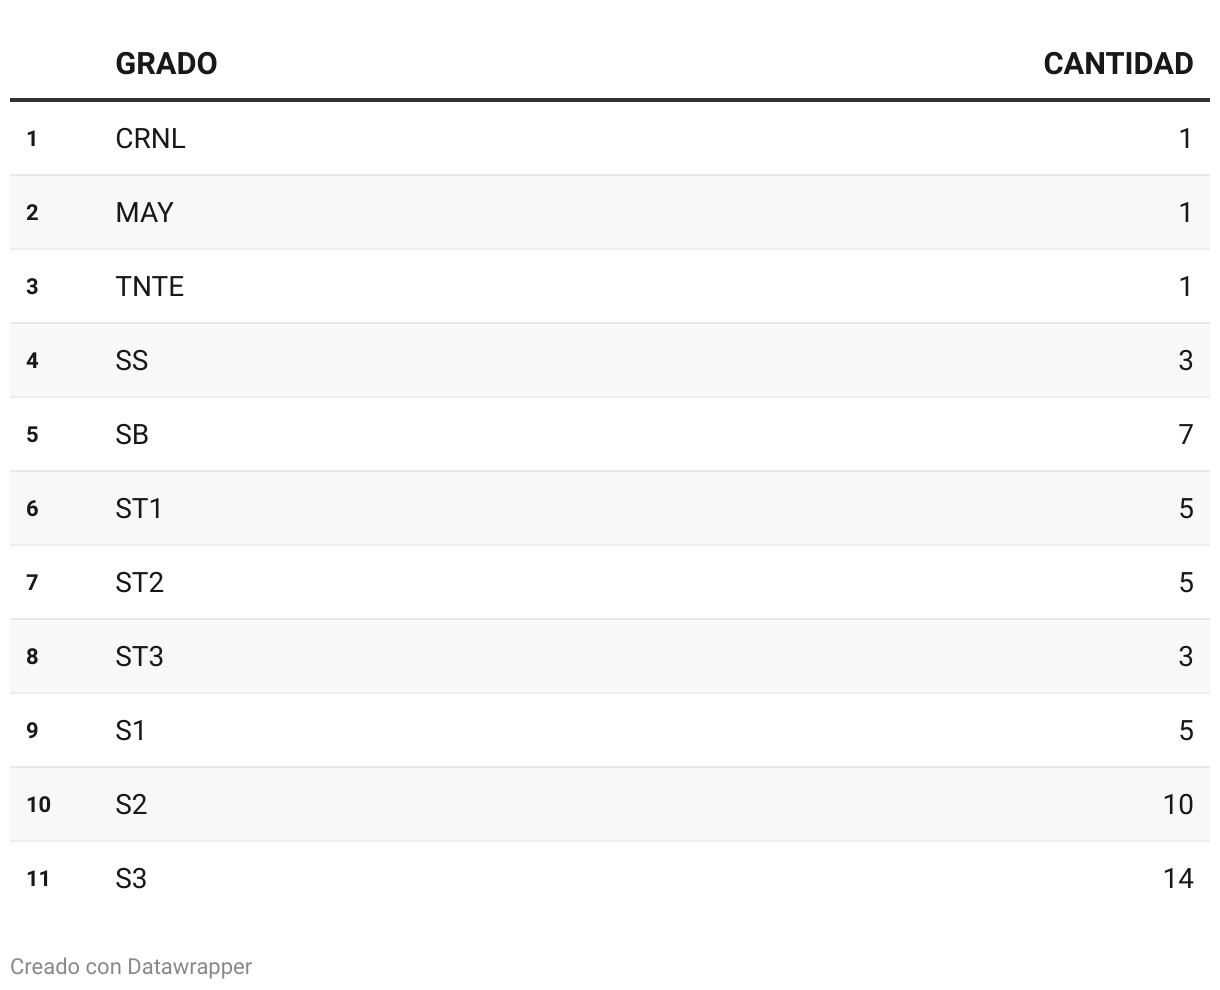Click quantity value 10 in S2 row
This screenshot has height=990, width=1220.
pyautogui.click(x=1178, y=804)
